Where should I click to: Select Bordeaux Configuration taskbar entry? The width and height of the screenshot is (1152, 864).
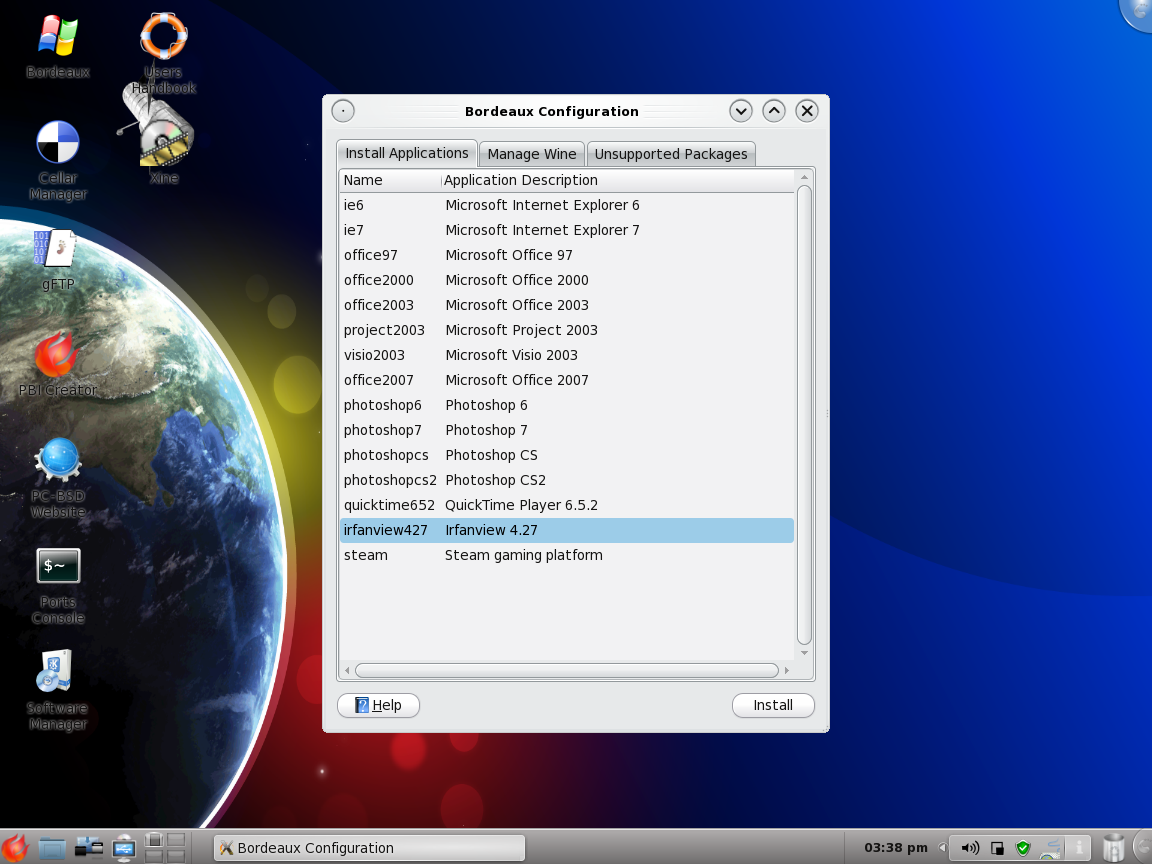tap(370, 848)
